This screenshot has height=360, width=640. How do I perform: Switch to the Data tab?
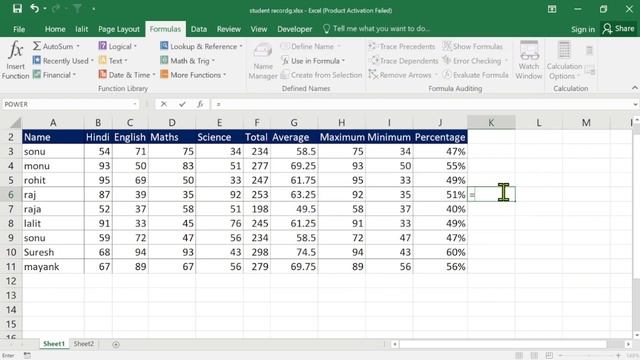(x=198, y=29)
